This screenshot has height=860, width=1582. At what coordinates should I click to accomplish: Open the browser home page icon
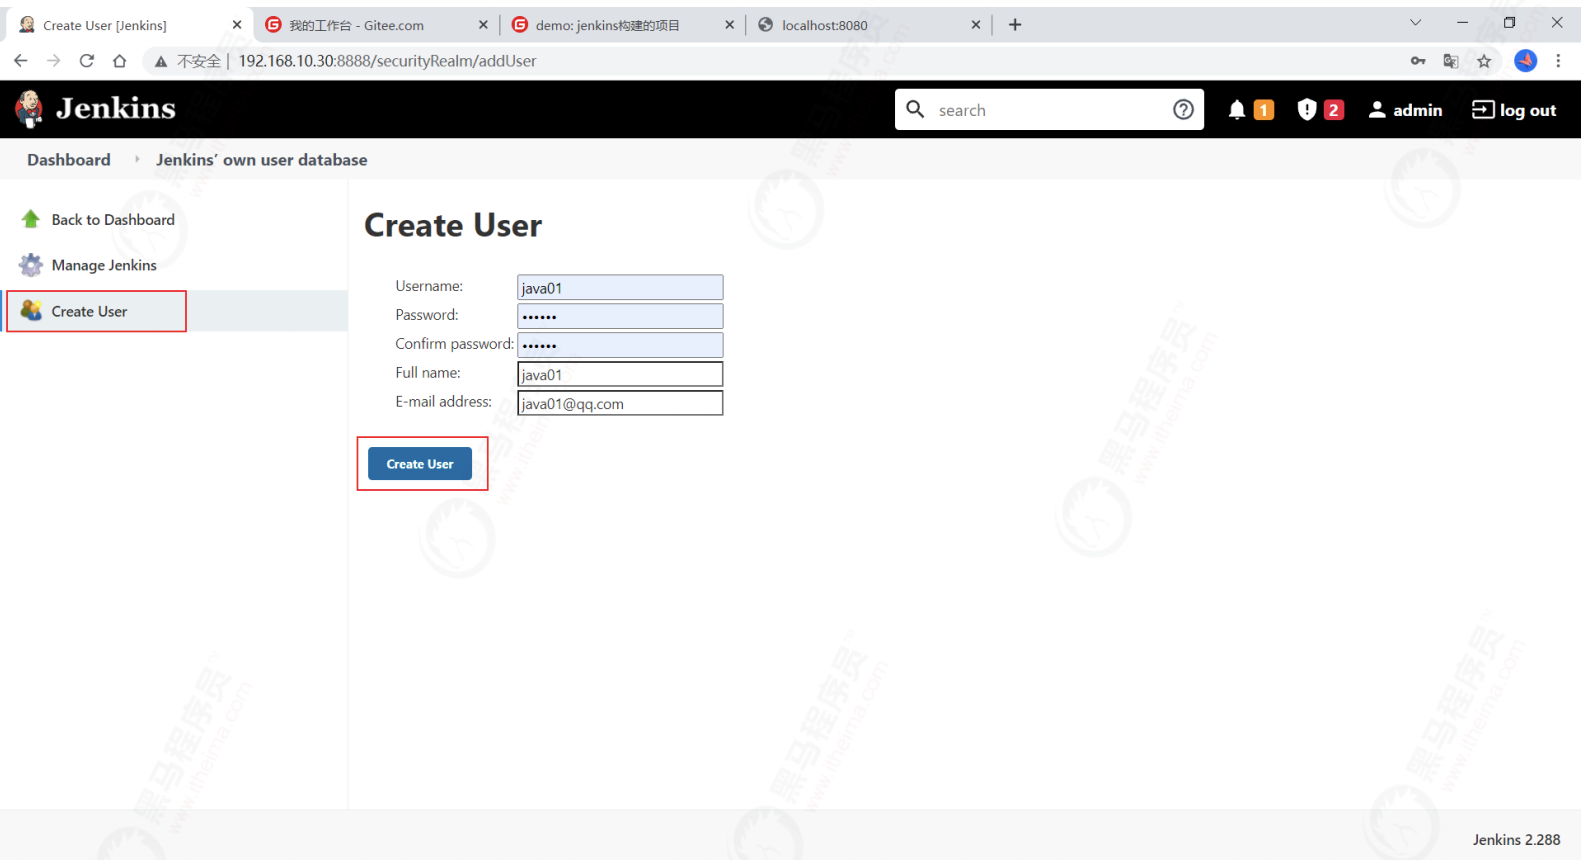120,61
